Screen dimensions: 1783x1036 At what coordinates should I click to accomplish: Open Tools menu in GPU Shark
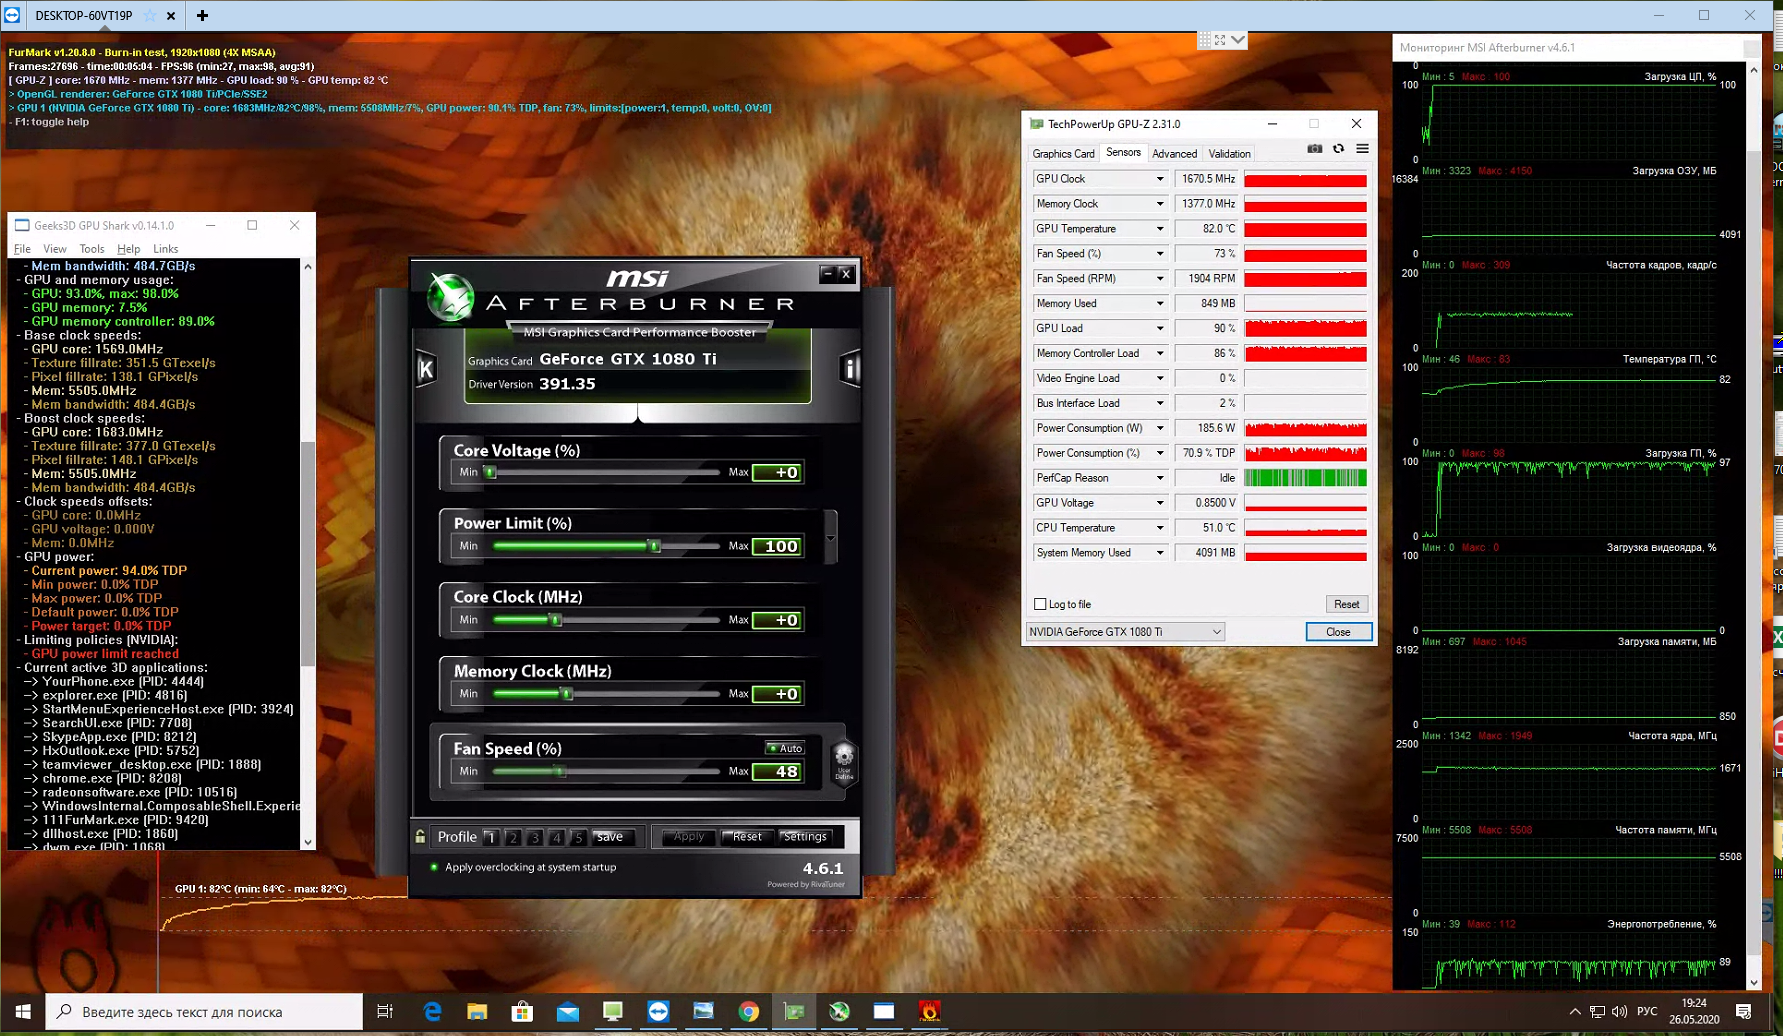click(x=92, y=249)
